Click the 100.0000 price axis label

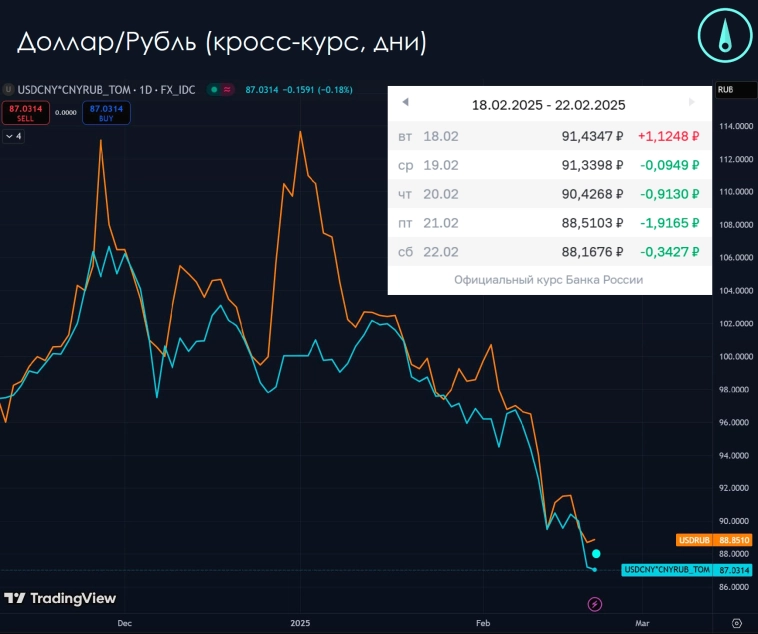[x=736, y=356]
